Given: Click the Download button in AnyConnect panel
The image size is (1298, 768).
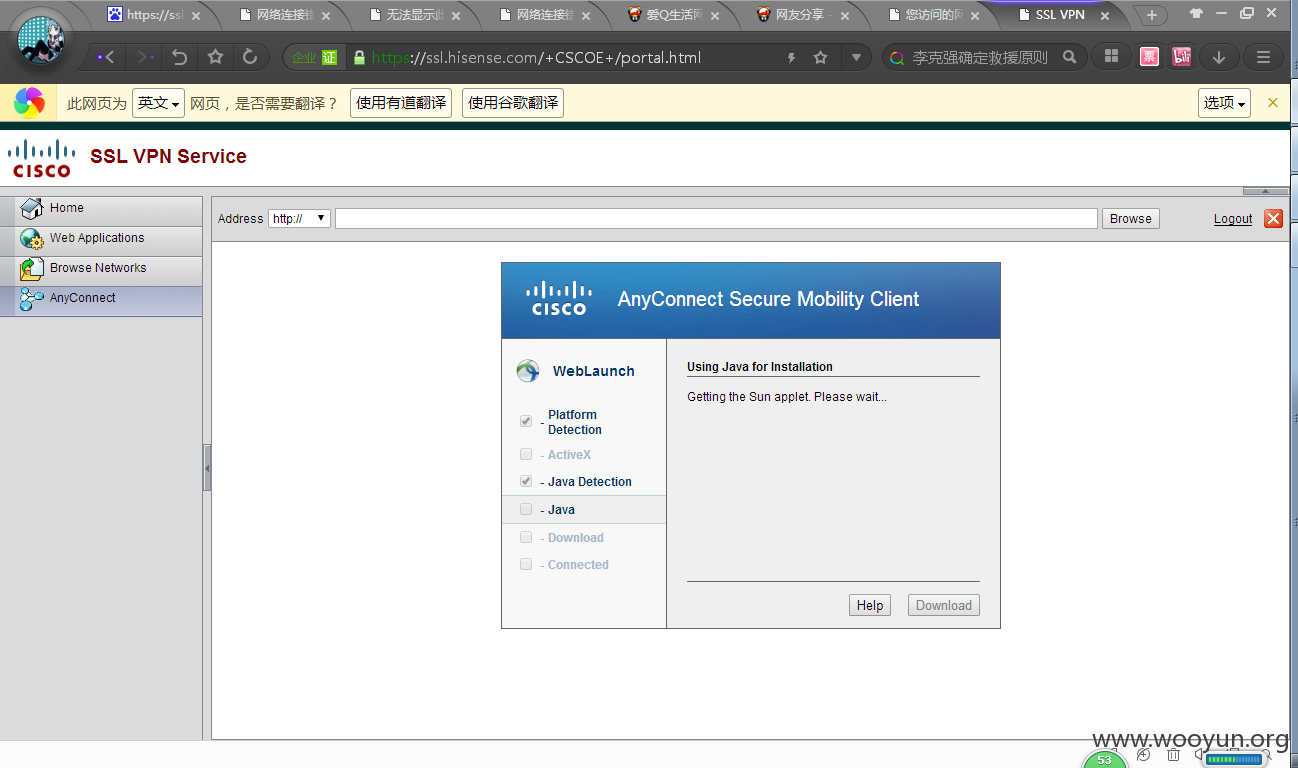Looking at the screenshot, I should 944,605.
